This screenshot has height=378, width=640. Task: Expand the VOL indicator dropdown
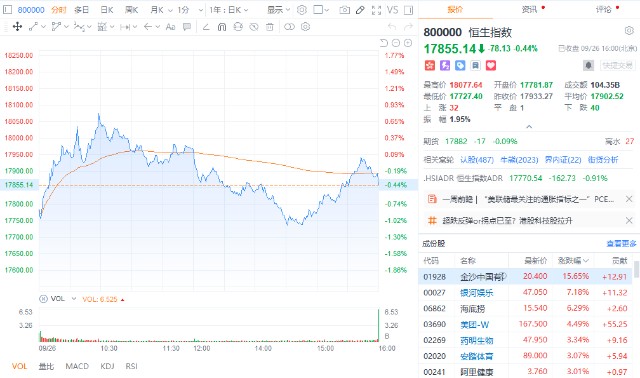pos(74,299)
